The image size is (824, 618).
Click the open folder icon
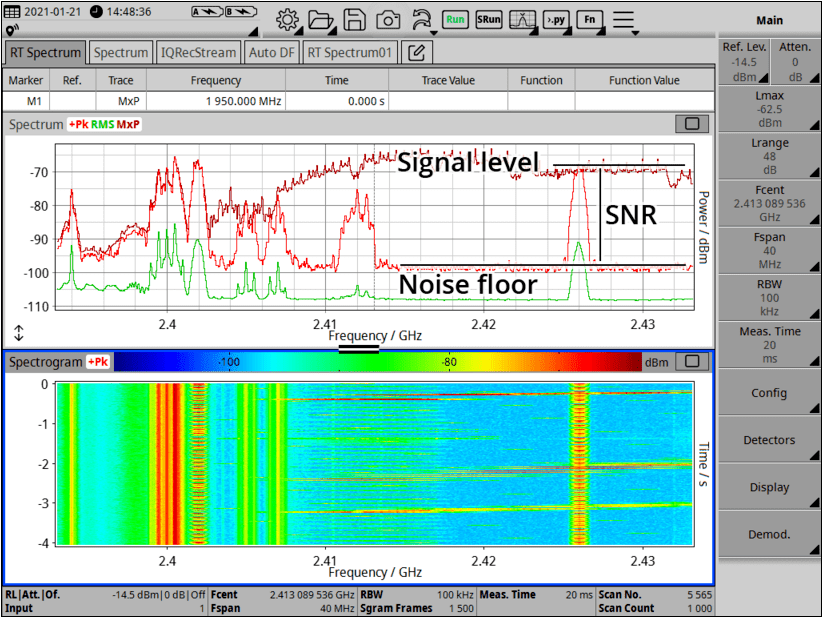pyautogui.click(x=321, y=20)
